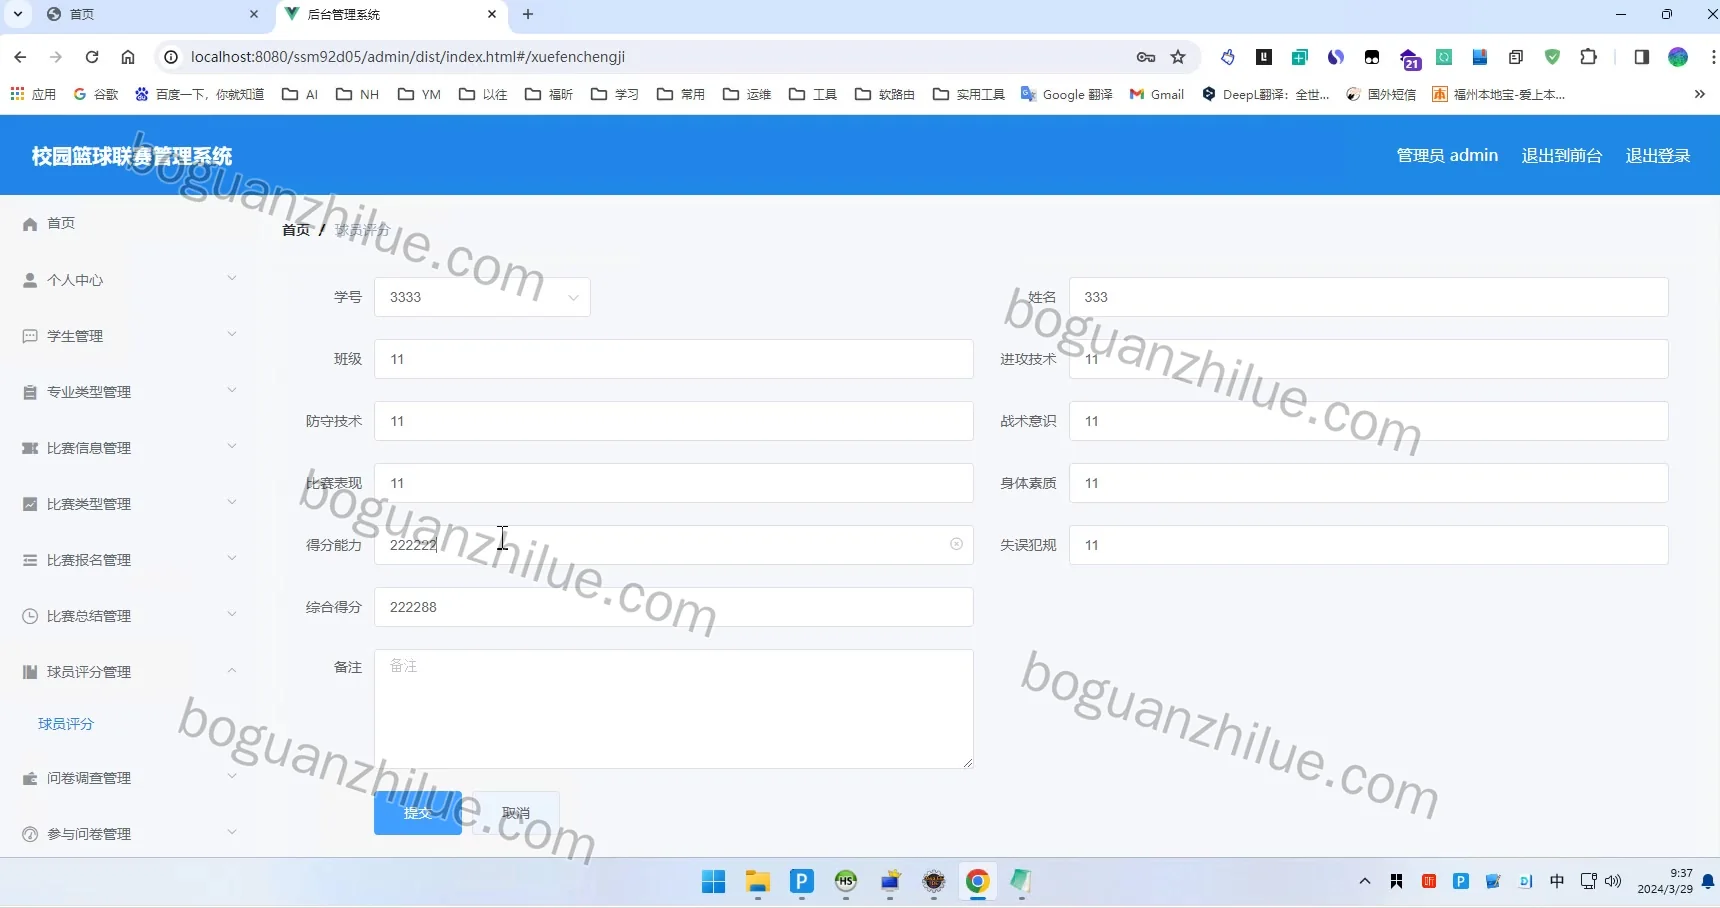This screenshot has height=908, width=1720.
Task: Click the 专业类型管理 clipboard icon
Action: [x=30, y=393]
